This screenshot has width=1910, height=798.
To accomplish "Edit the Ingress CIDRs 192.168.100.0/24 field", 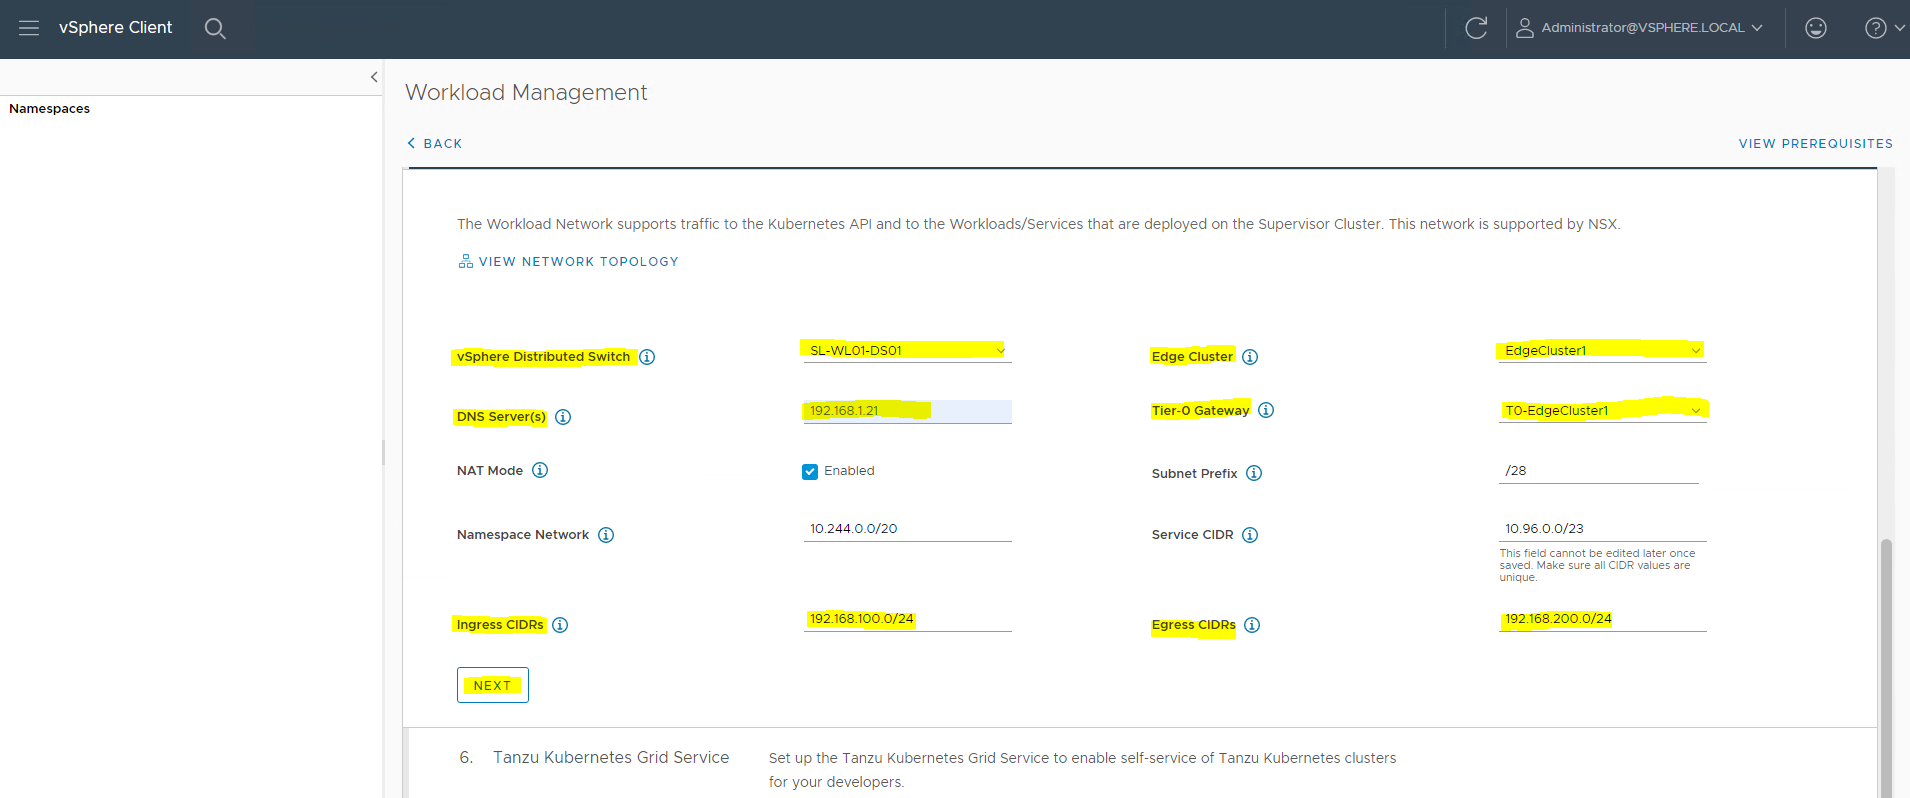I will pyautogui.click(x=907, y=619).
